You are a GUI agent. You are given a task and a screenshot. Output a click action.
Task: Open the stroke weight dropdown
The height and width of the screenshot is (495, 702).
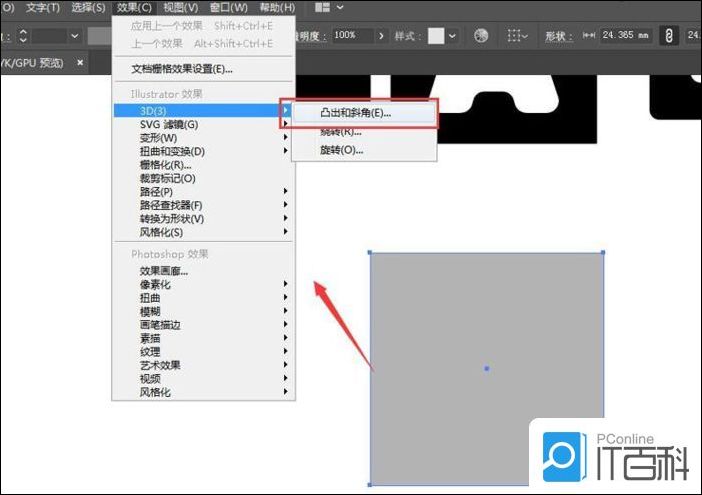pos(75,36)
